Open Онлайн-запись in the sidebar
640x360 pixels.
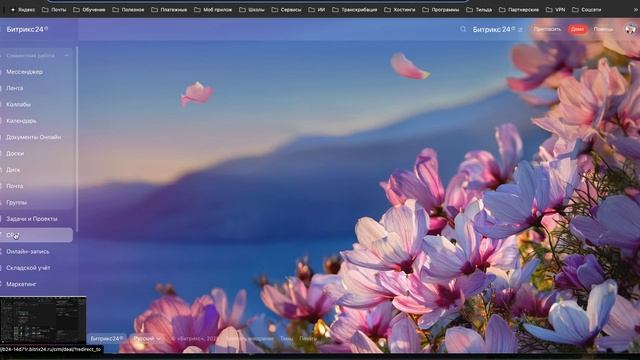[28, 251]
